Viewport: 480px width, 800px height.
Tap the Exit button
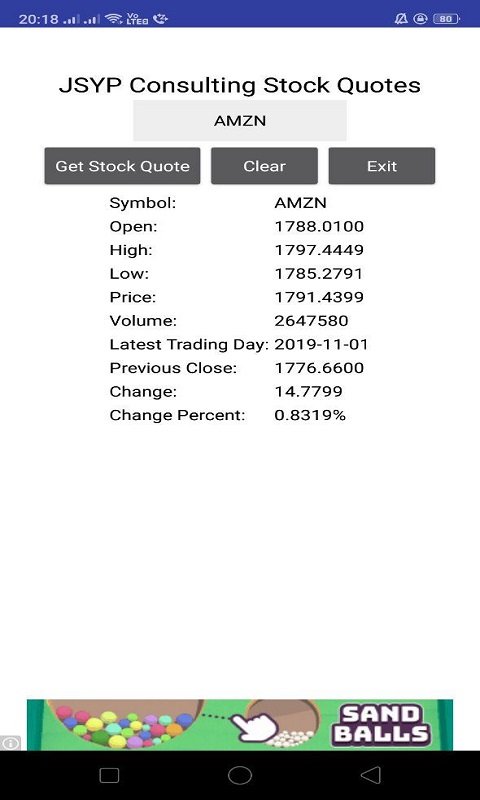tap(382, 166)
